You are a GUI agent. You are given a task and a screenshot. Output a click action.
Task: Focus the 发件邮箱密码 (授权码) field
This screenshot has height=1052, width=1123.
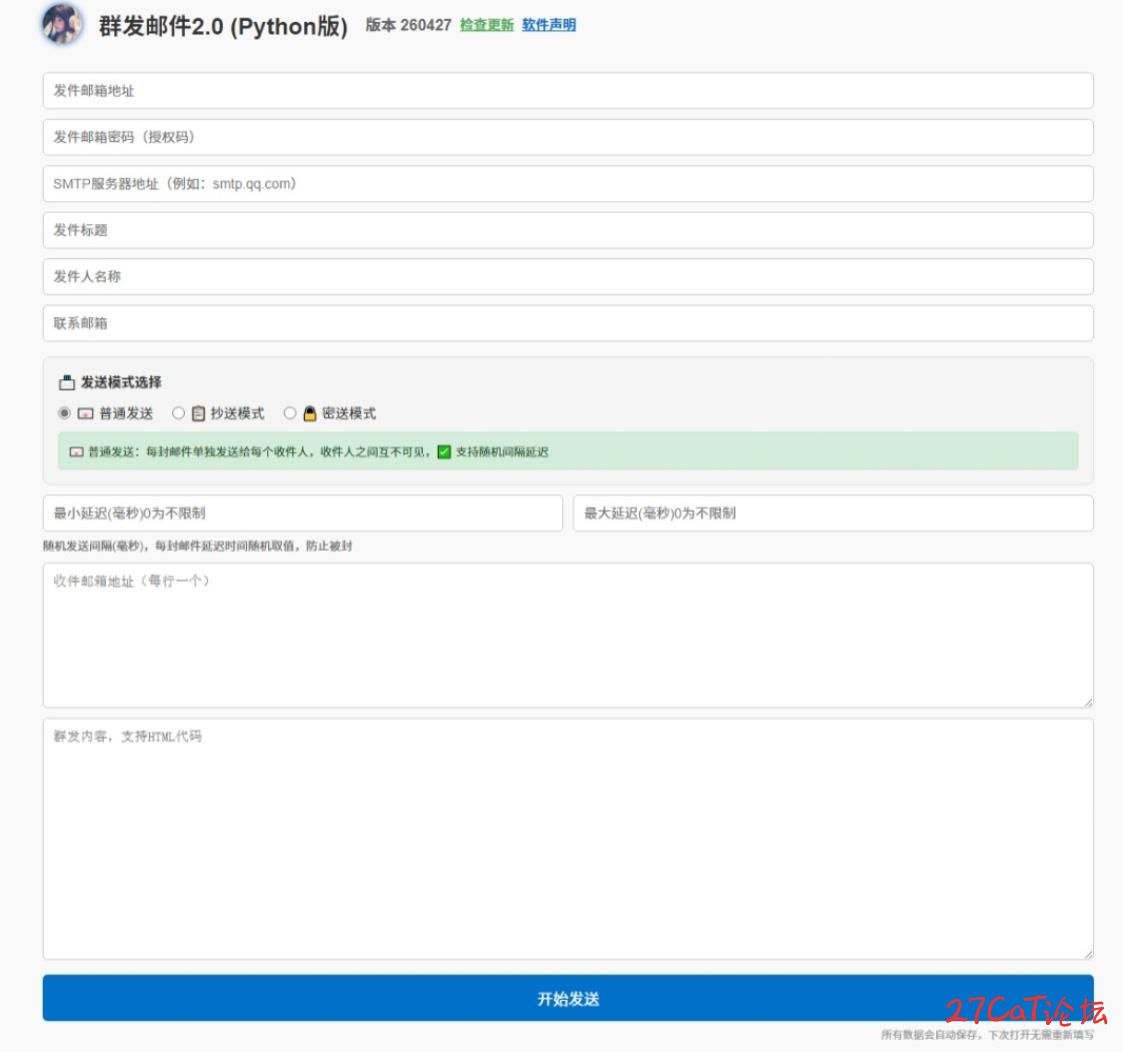tap(567, 137)
